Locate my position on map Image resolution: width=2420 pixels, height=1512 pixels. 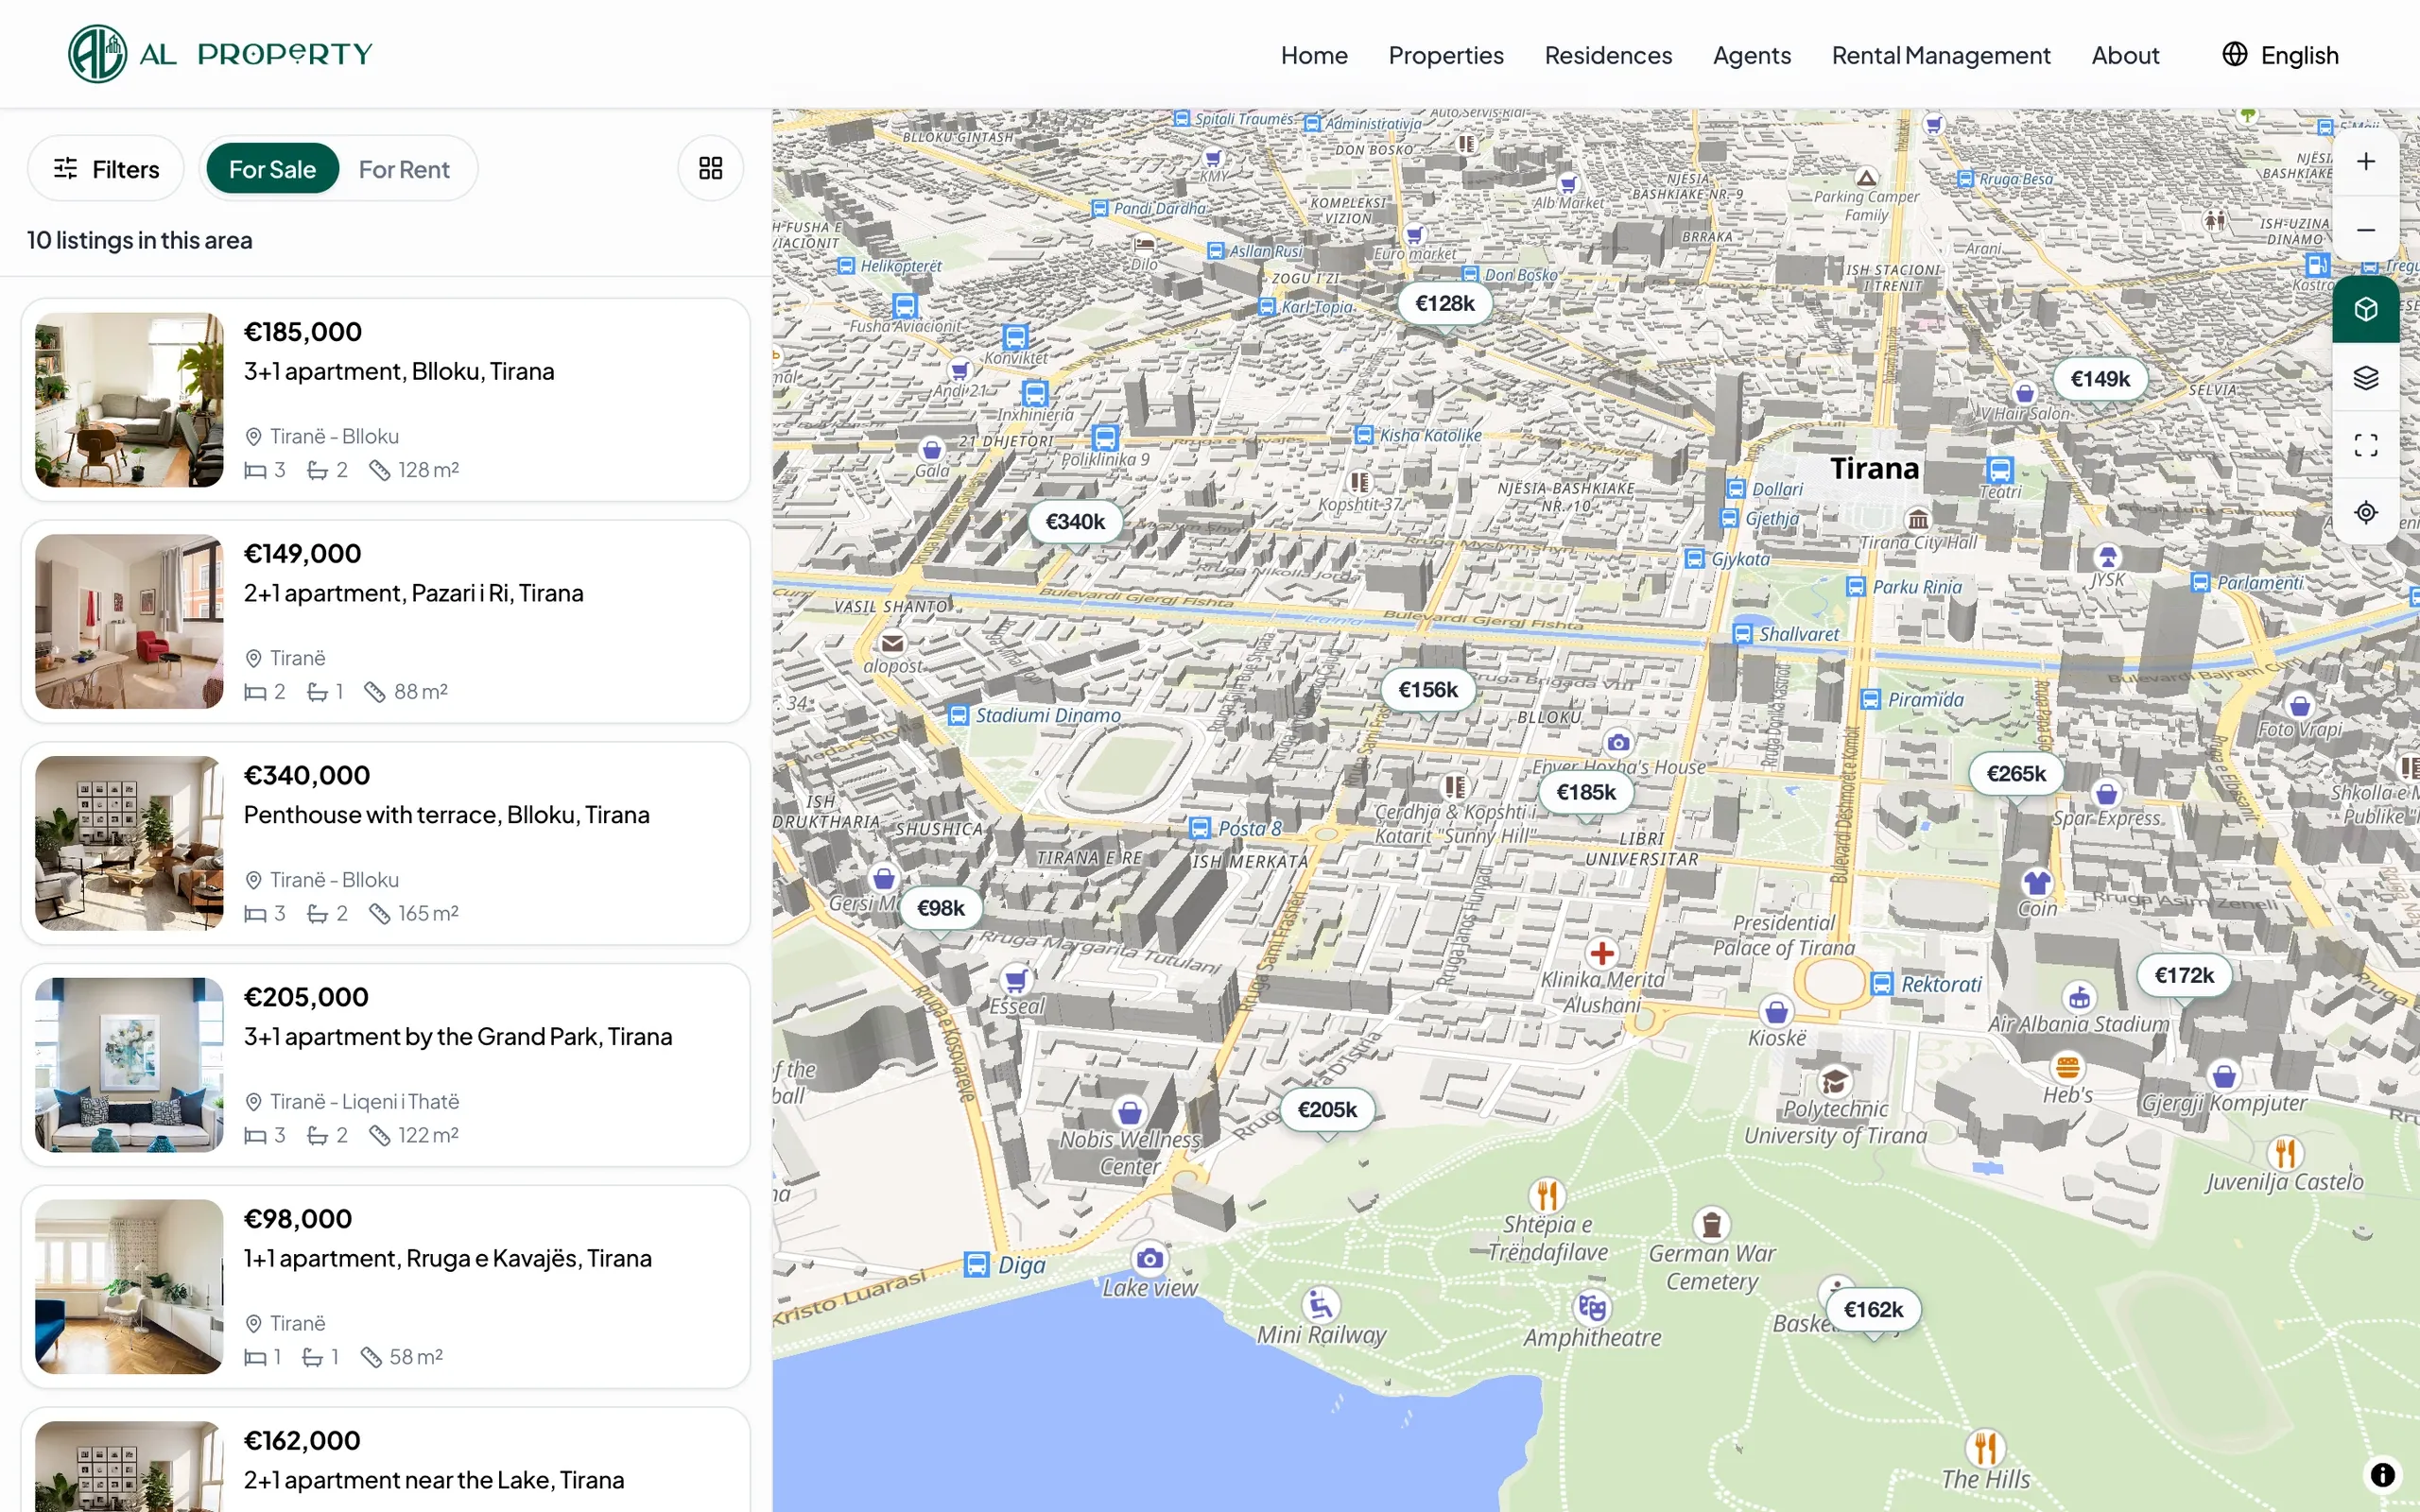tap(2365, 512)
